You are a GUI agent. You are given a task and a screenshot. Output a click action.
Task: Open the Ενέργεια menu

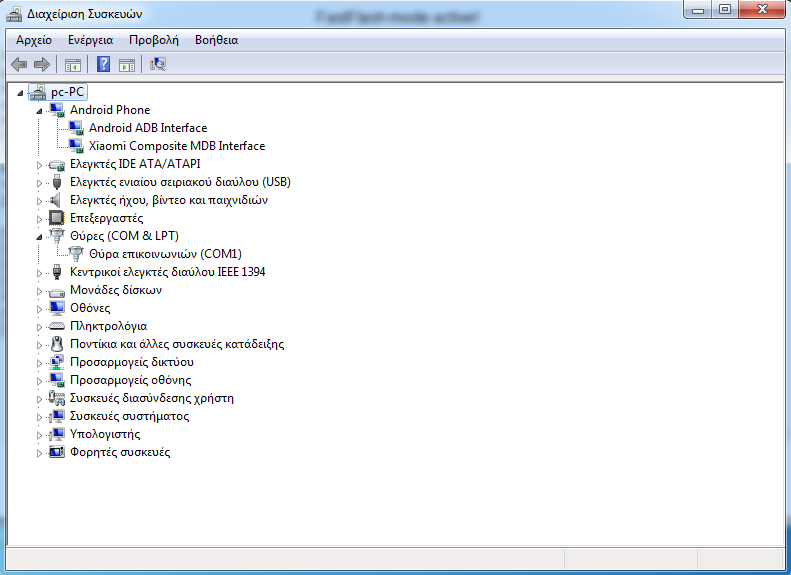pos(90,40)
